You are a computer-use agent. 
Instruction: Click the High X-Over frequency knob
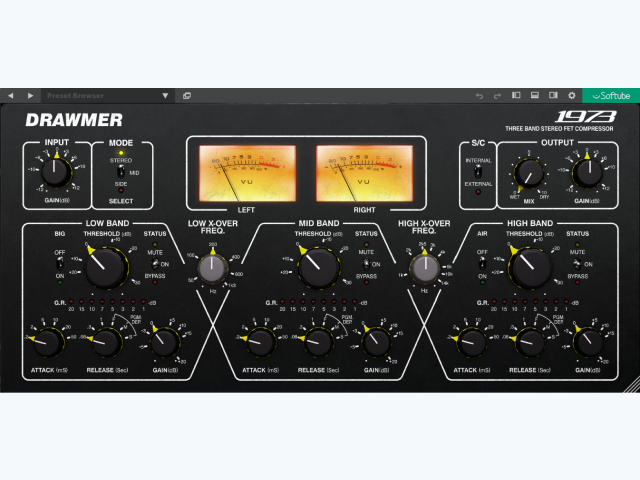click(424, 269)
